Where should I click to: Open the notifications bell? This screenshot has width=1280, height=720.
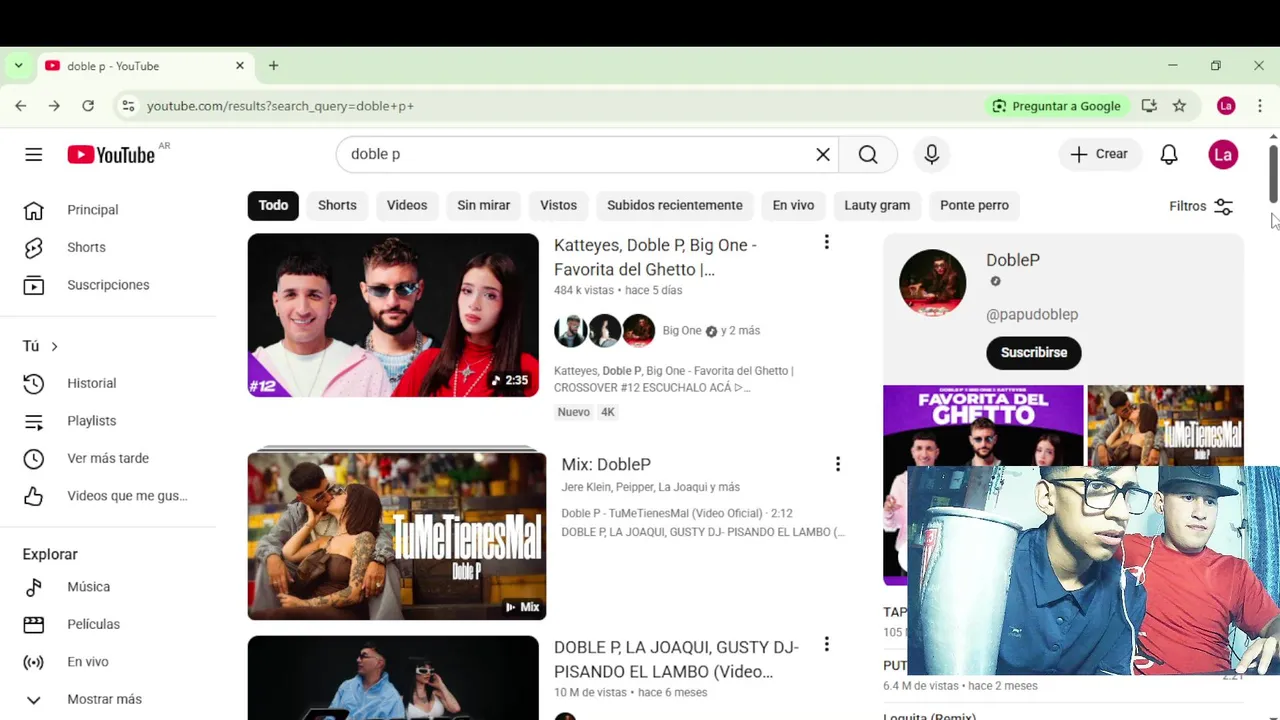coord(1169,154)
